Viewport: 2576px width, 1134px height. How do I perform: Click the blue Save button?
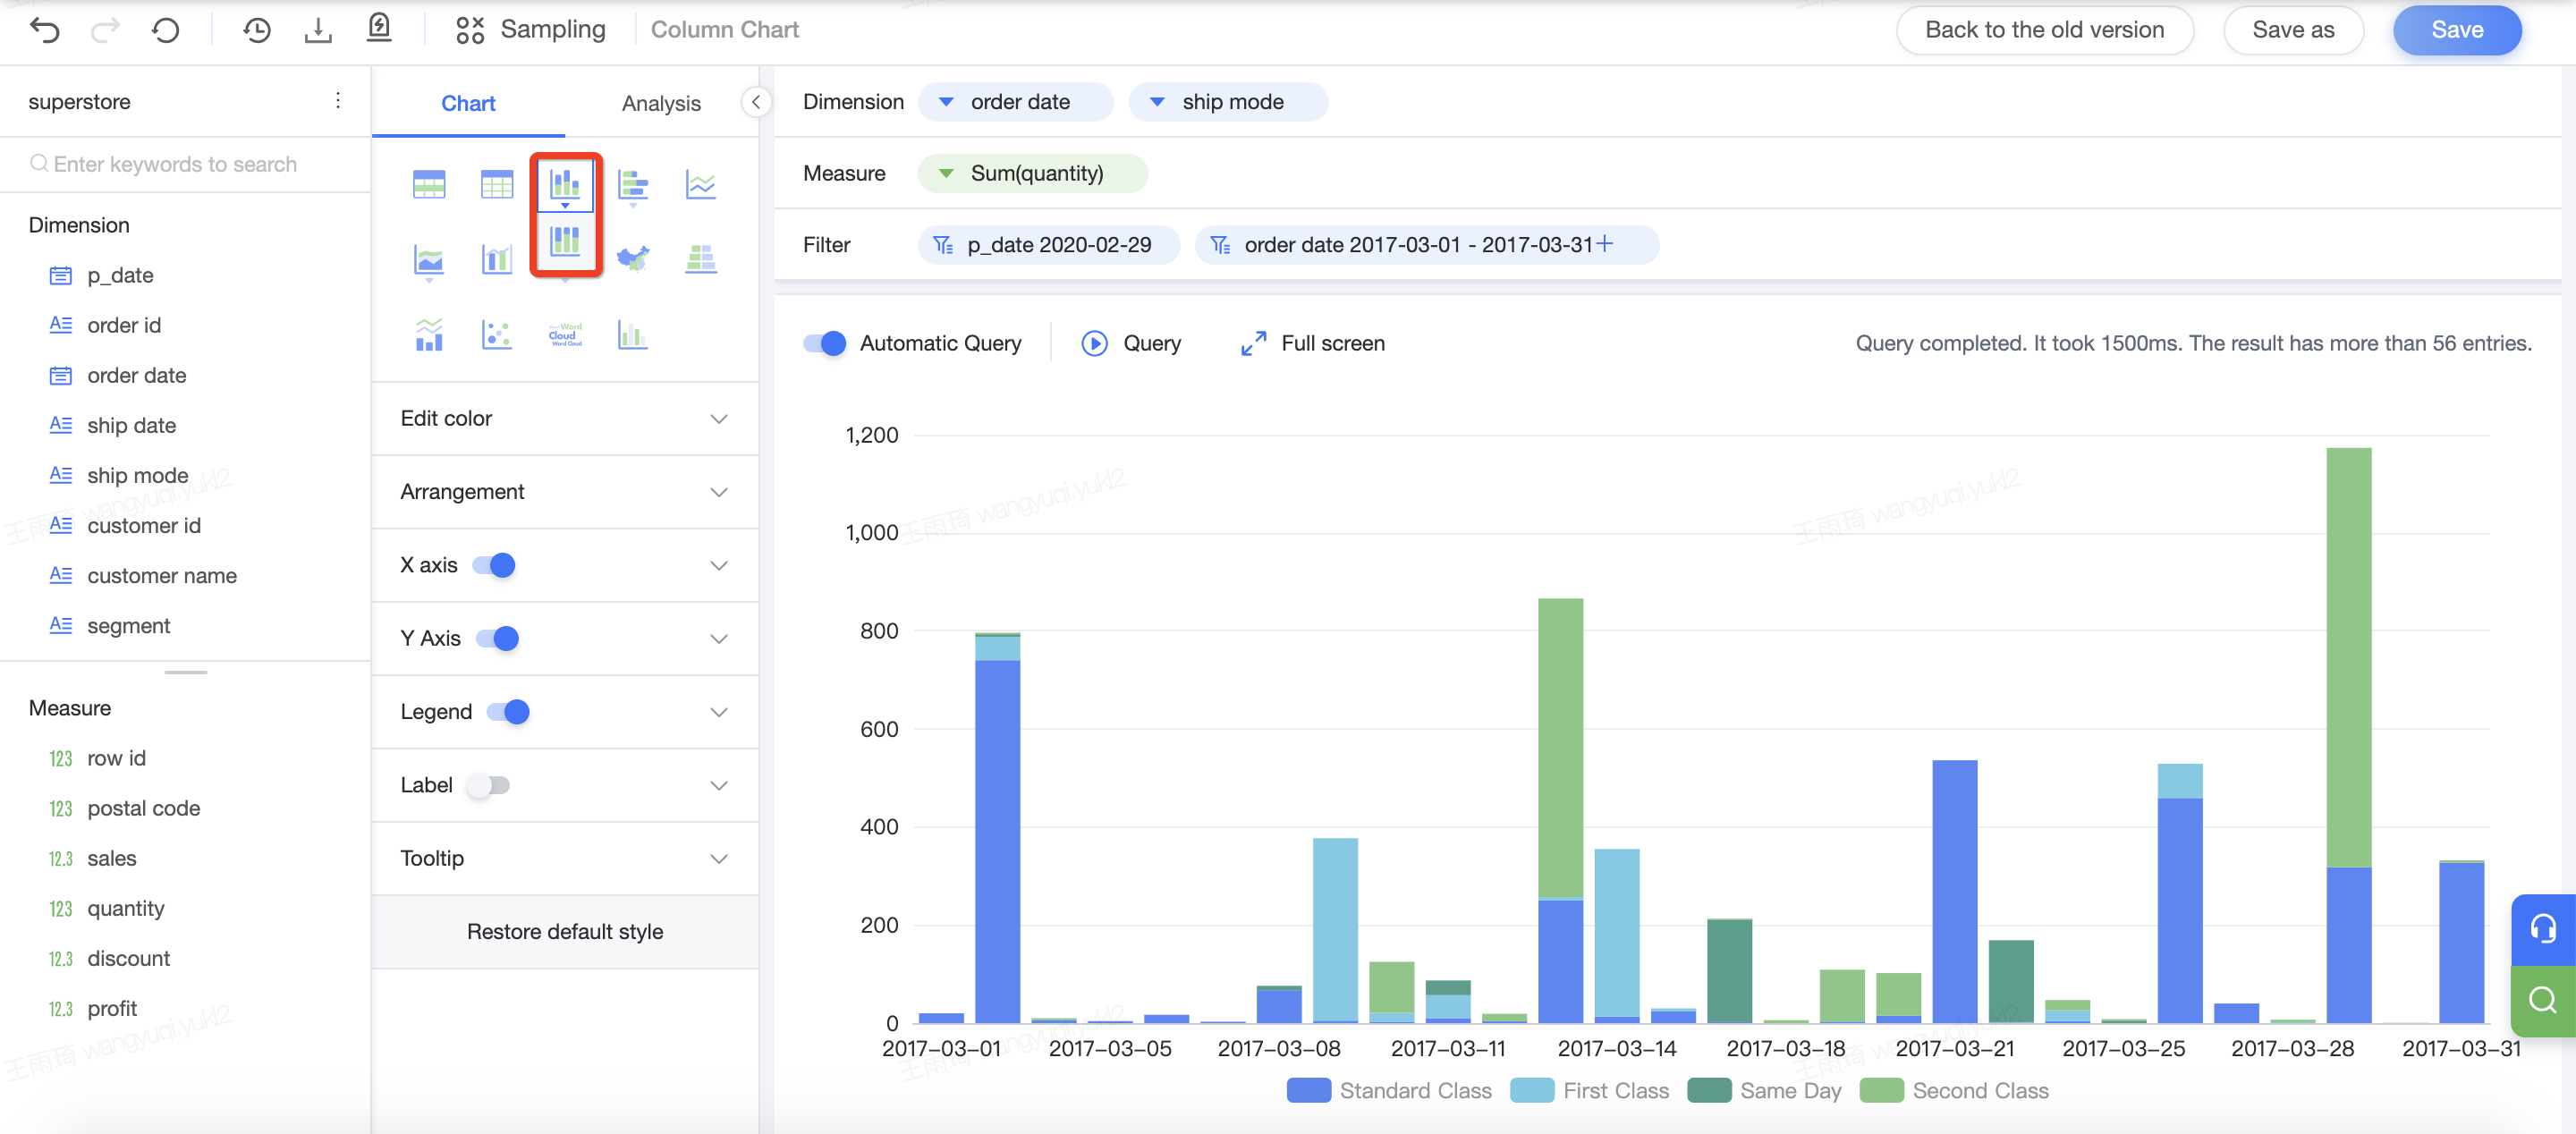tap(2457, 30)
